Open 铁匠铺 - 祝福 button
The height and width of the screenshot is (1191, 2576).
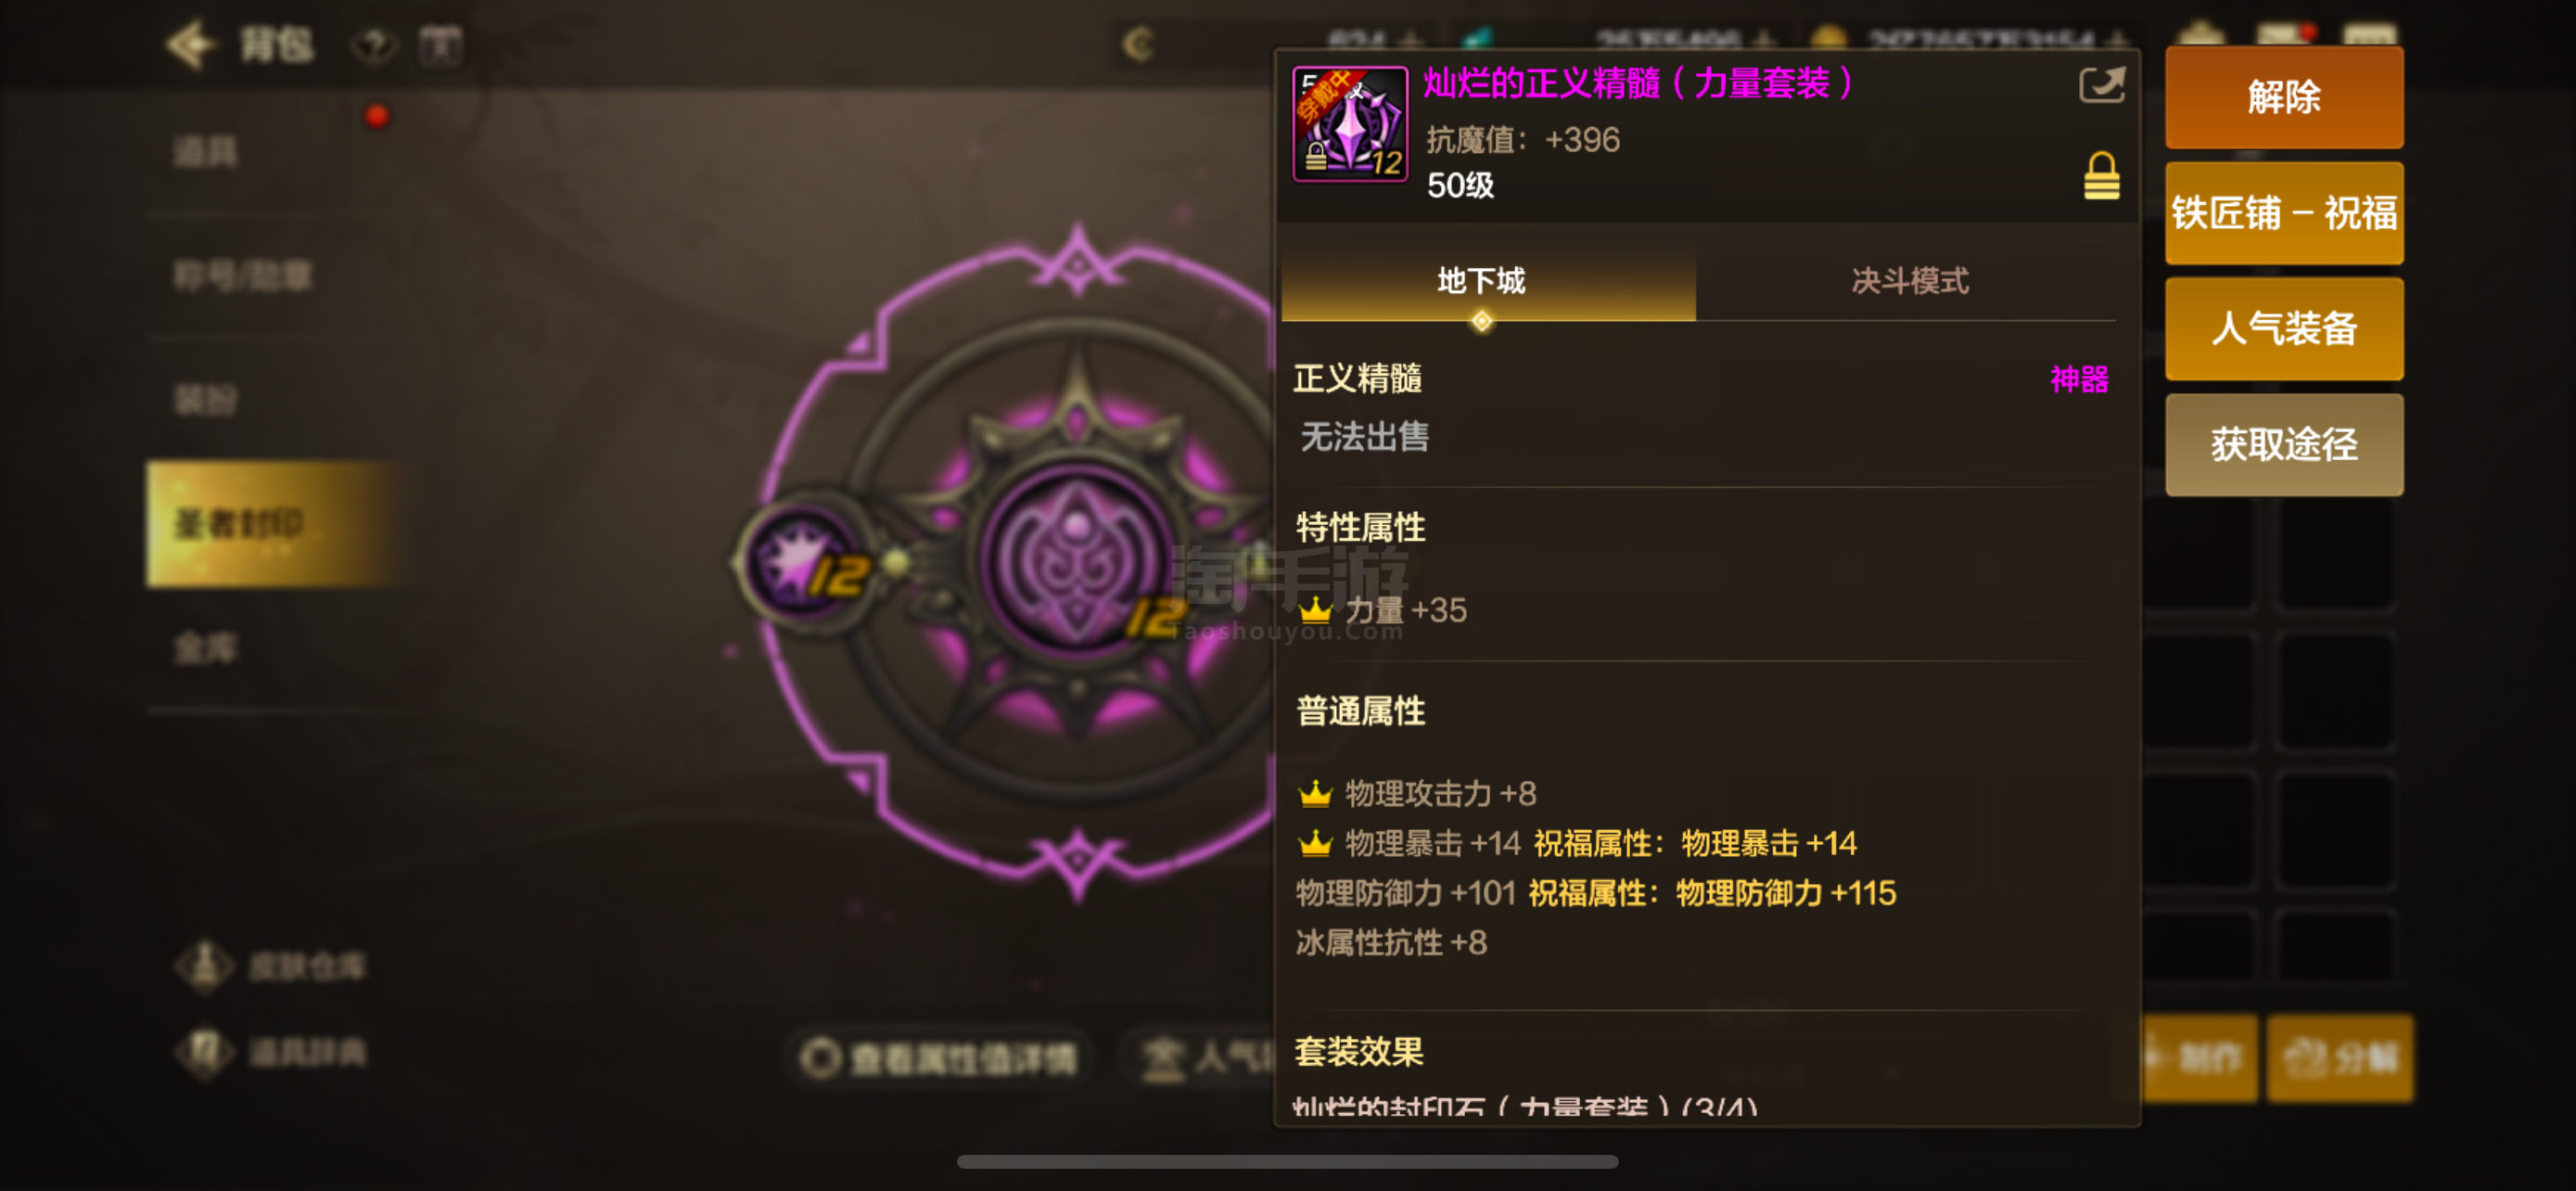2283,213
